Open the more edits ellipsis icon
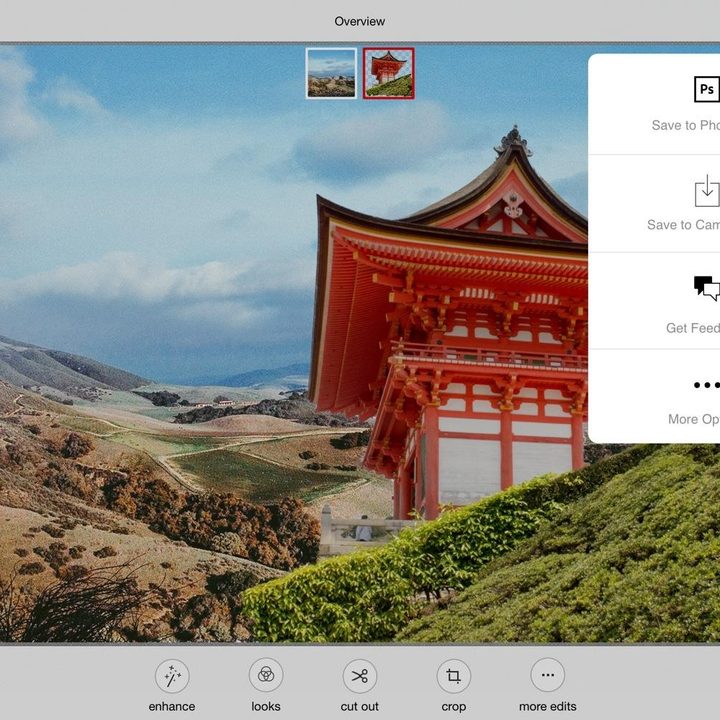720x720 pixels. point(547,675)
